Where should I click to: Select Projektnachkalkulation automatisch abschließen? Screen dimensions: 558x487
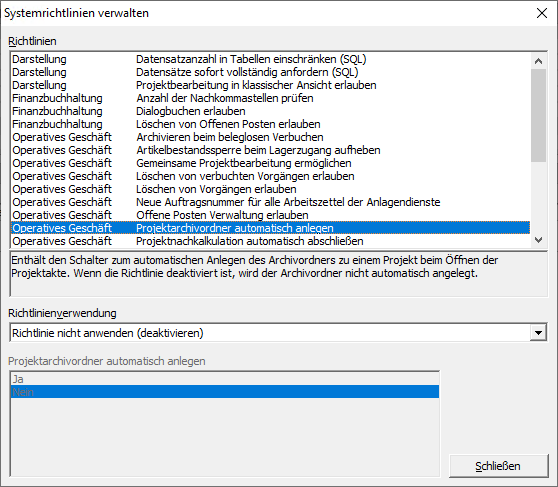tap(270, 241)
